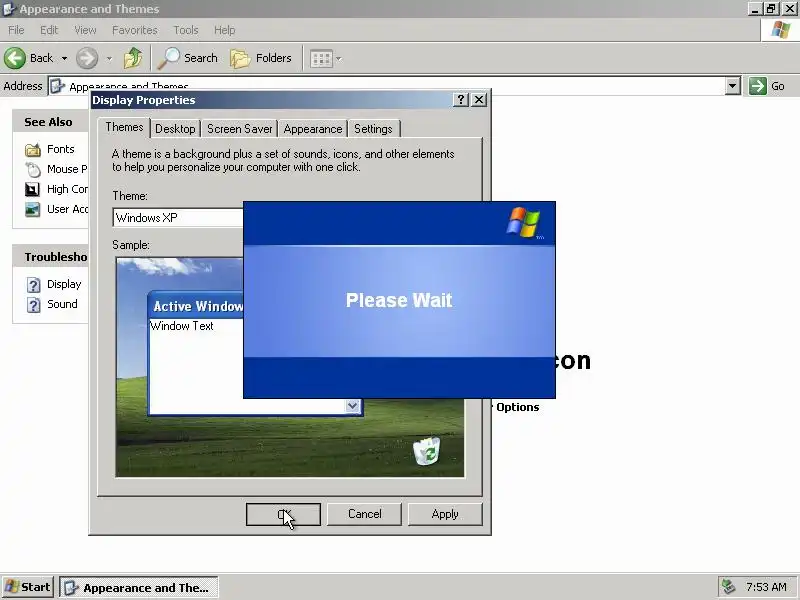800x600 pixels.
Task: Open the Forward history dropdown arrow
Action: (x=109, y=59)
